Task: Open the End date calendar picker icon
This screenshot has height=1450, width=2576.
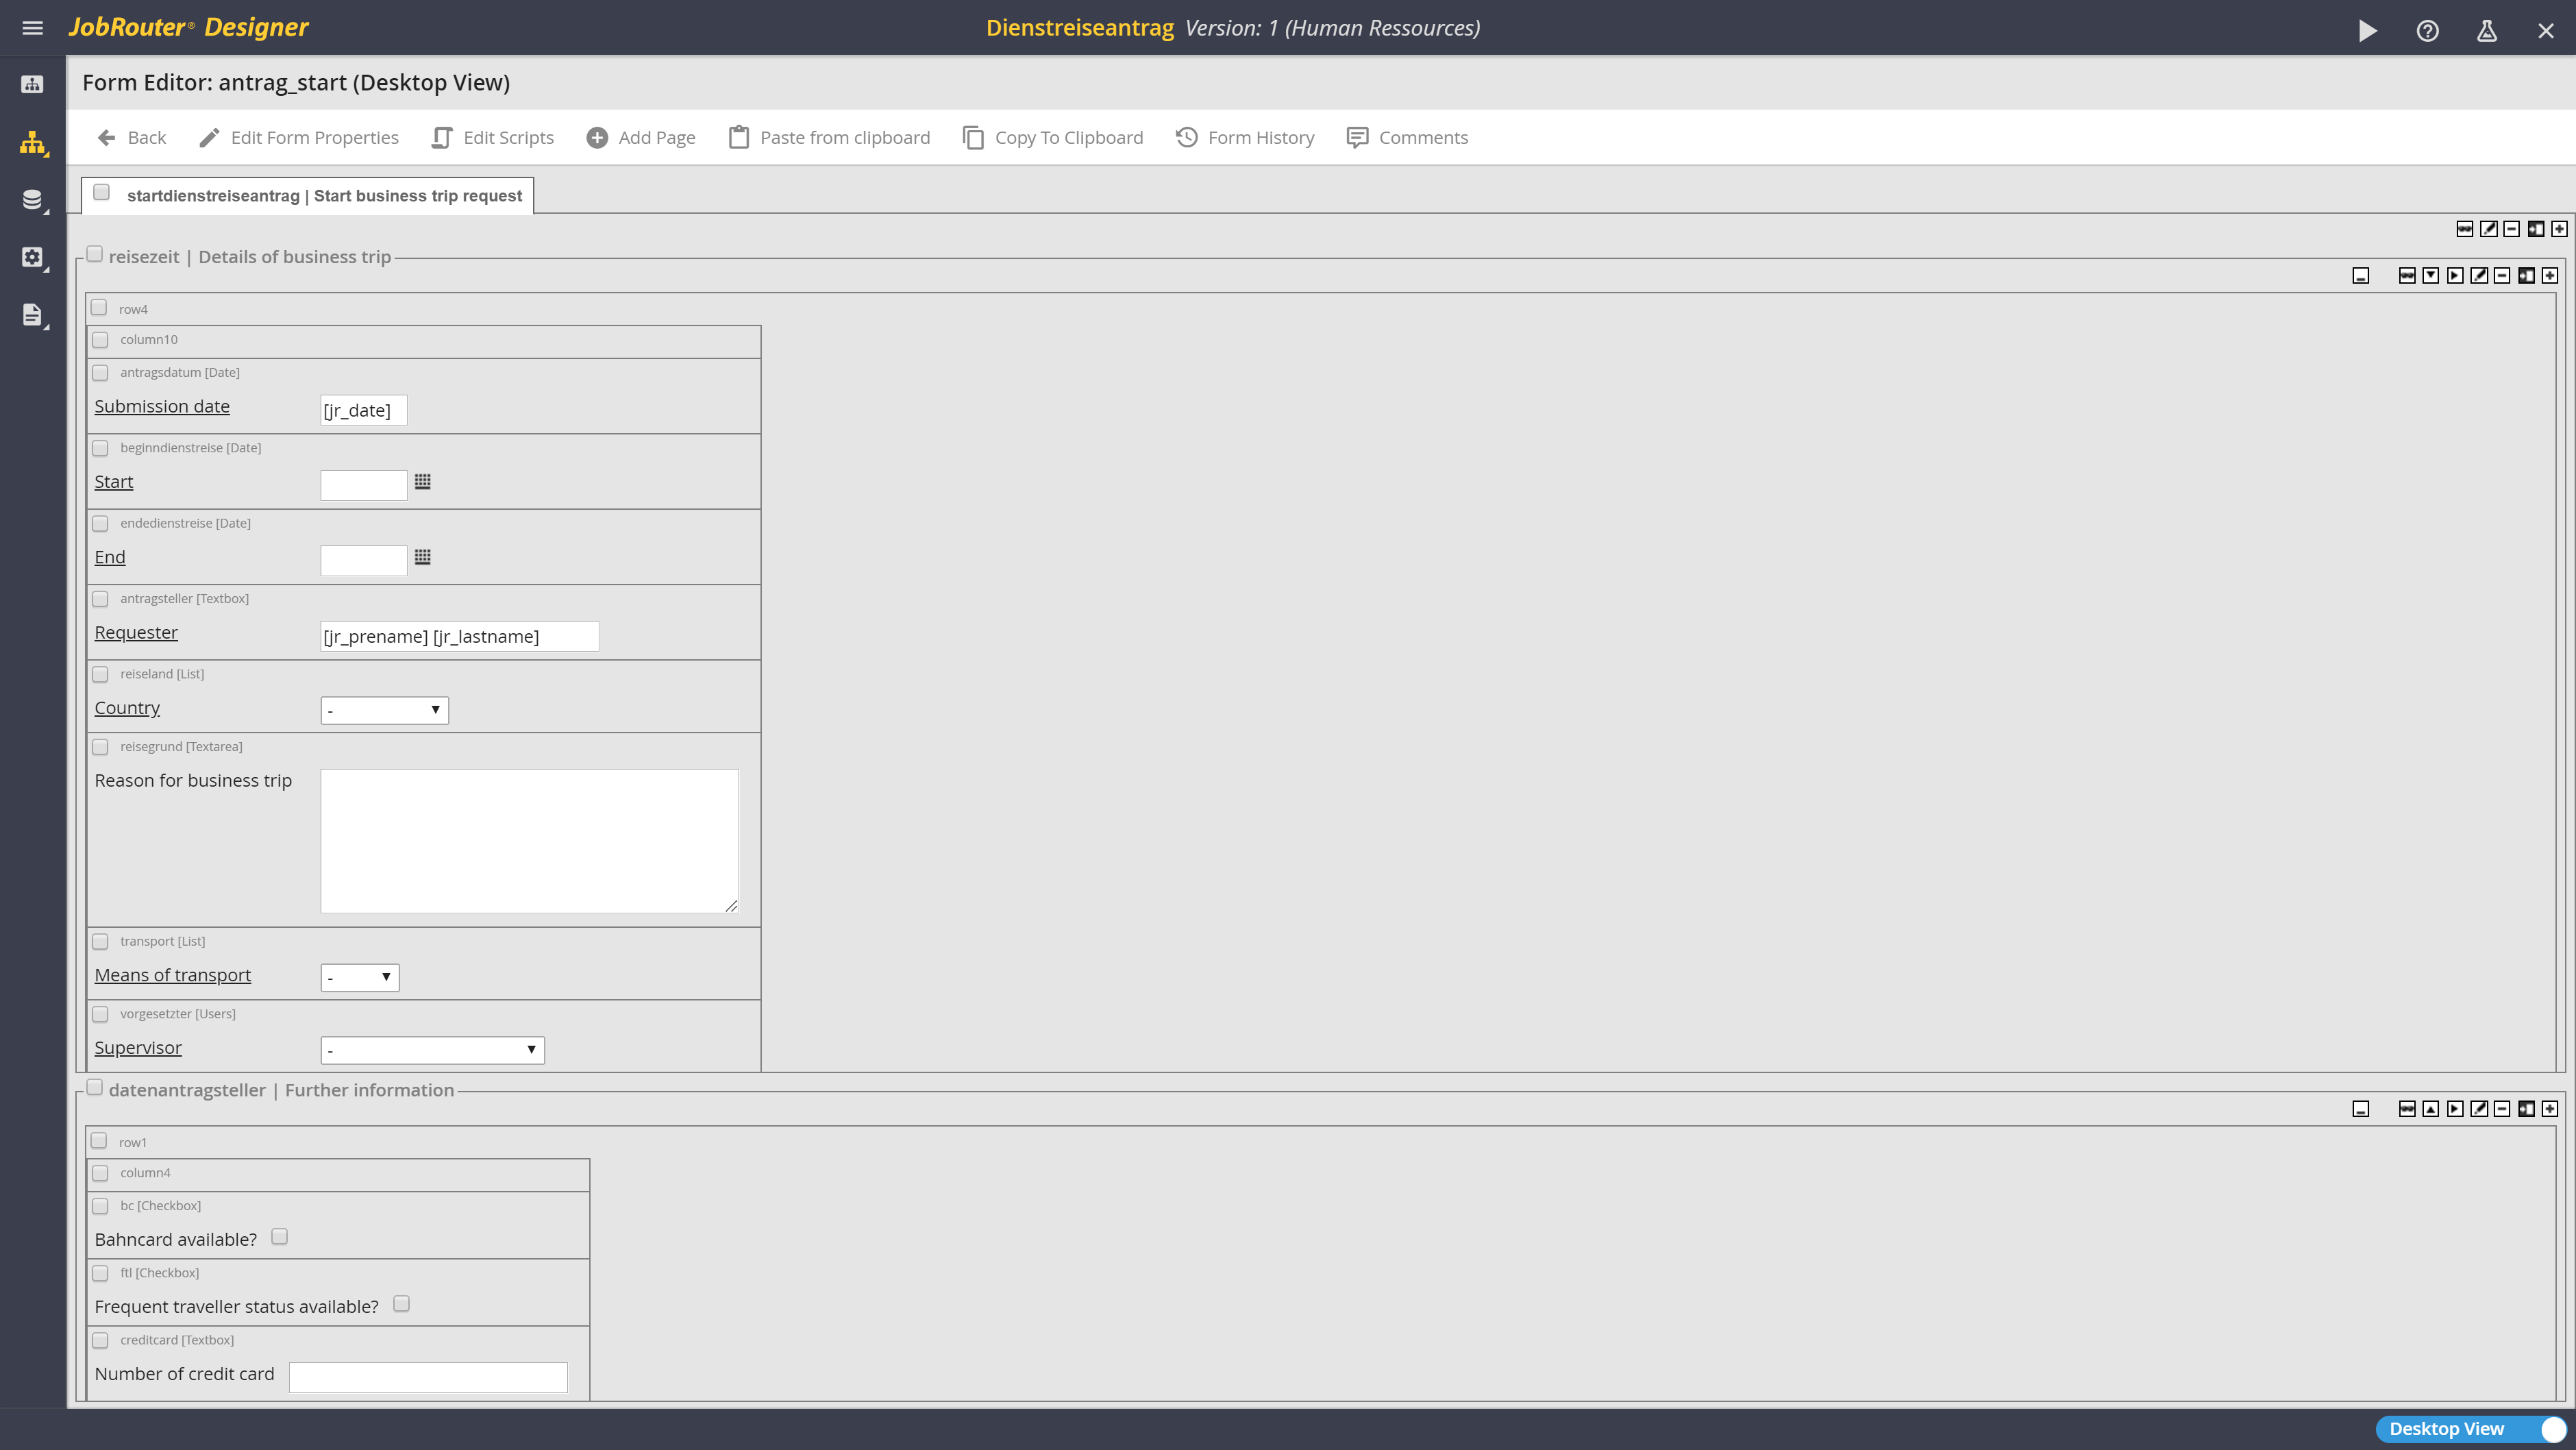Action: (423, 557)
